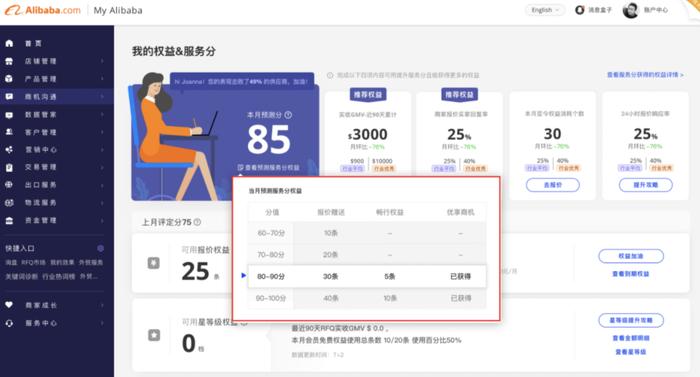
Task: Click the 已获得 cell in 80-90分 row
Action: coord(461,276)
